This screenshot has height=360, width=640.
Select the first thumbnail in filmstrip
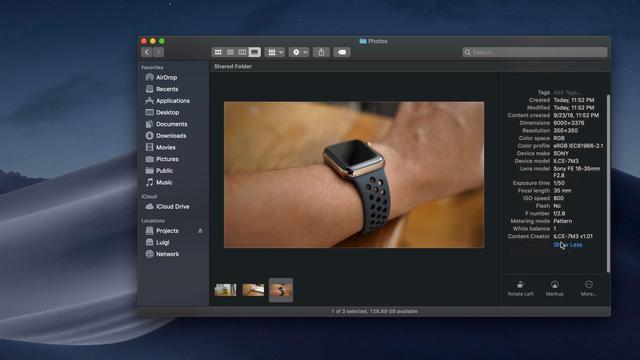click(225, 290)
